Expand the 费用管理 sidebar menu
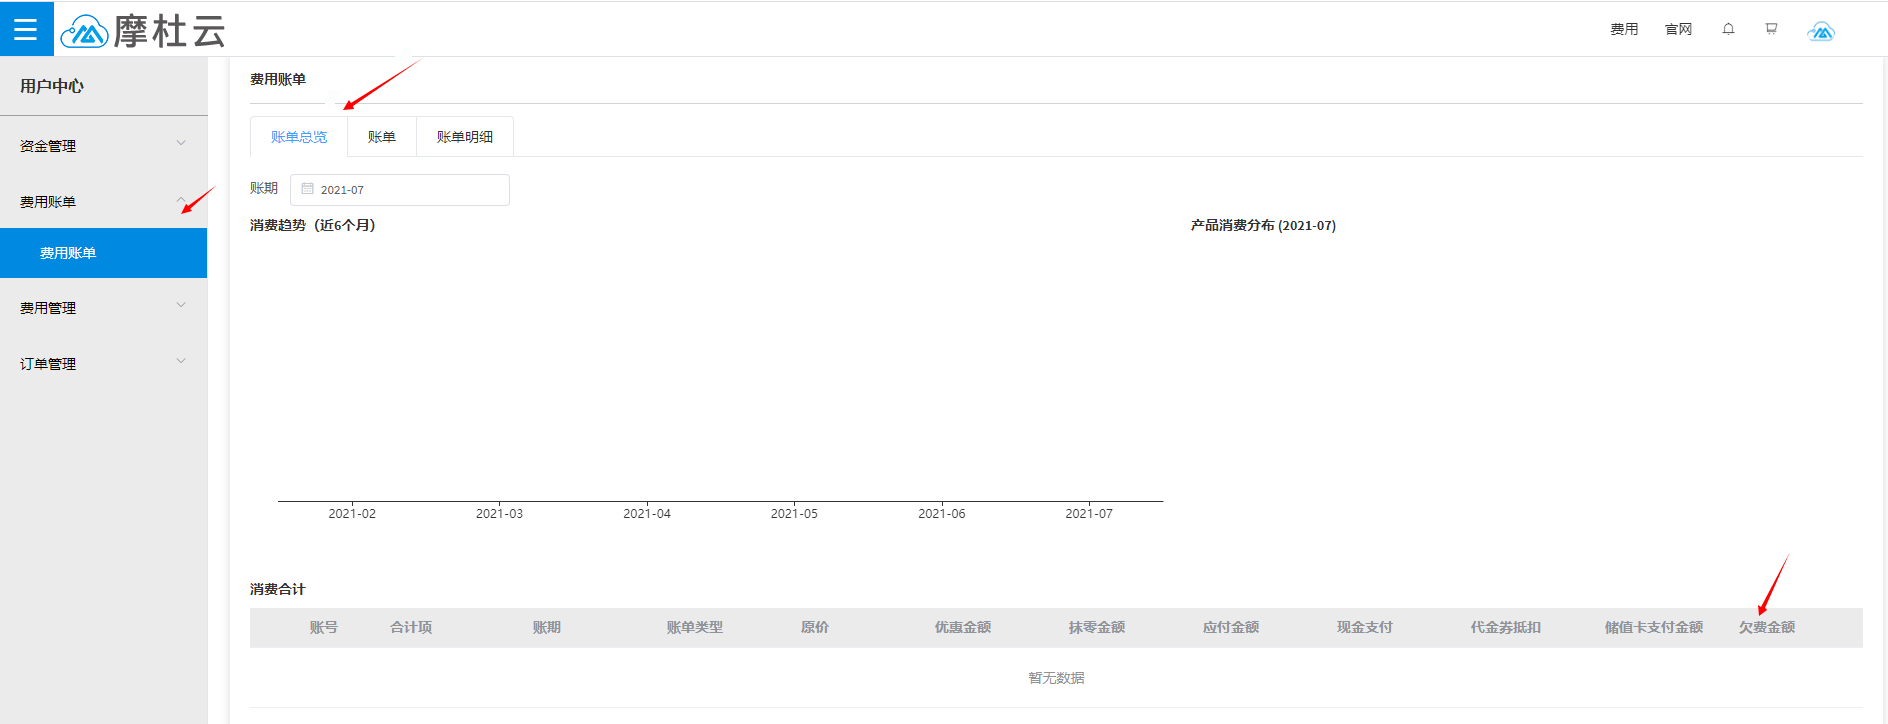This screenshot has width=1888, height=724. pyautogui.click(x=103, y=308)
